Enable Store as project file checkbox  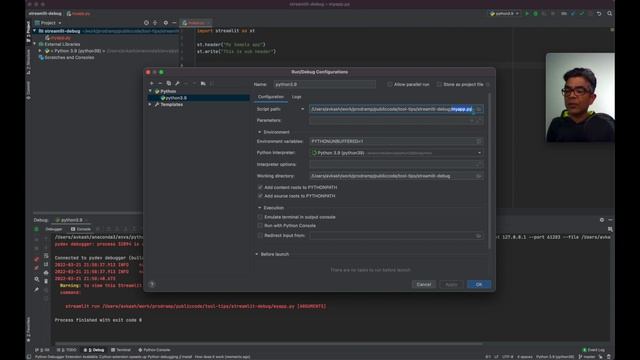(439, 84)
